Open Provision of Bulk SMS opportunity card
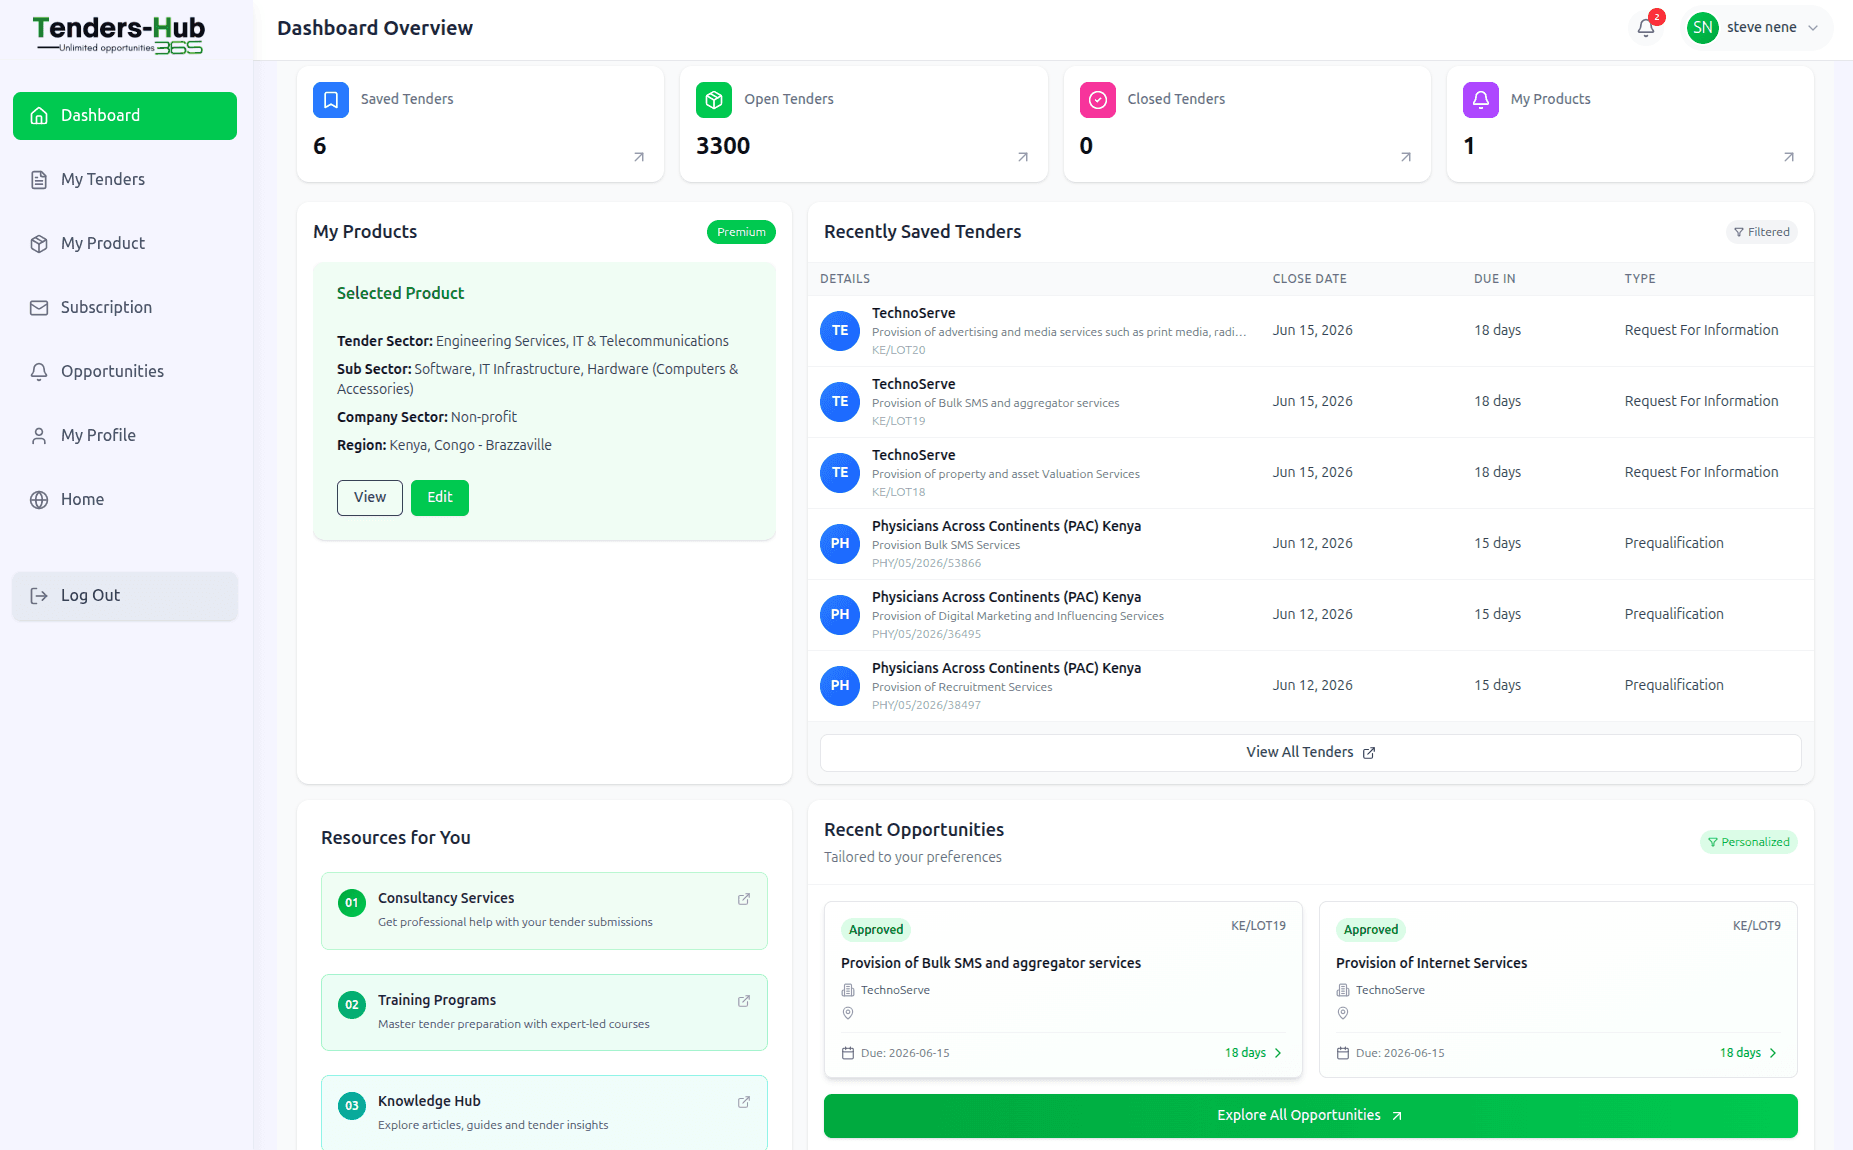 point(1063,990)
